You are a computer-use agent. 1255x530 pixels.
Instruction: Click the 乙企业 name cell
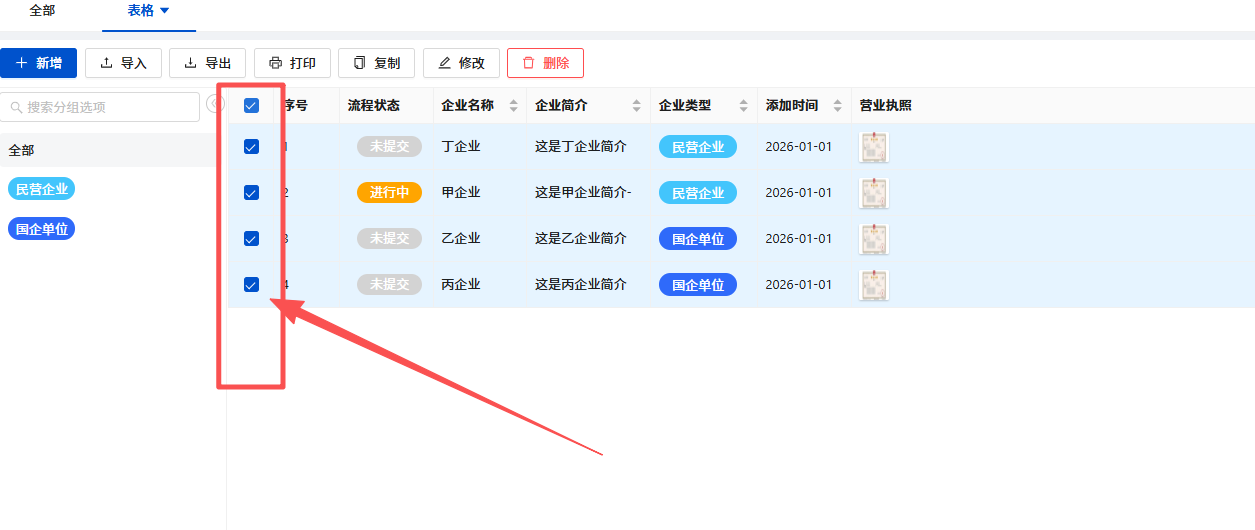(461, 239)
